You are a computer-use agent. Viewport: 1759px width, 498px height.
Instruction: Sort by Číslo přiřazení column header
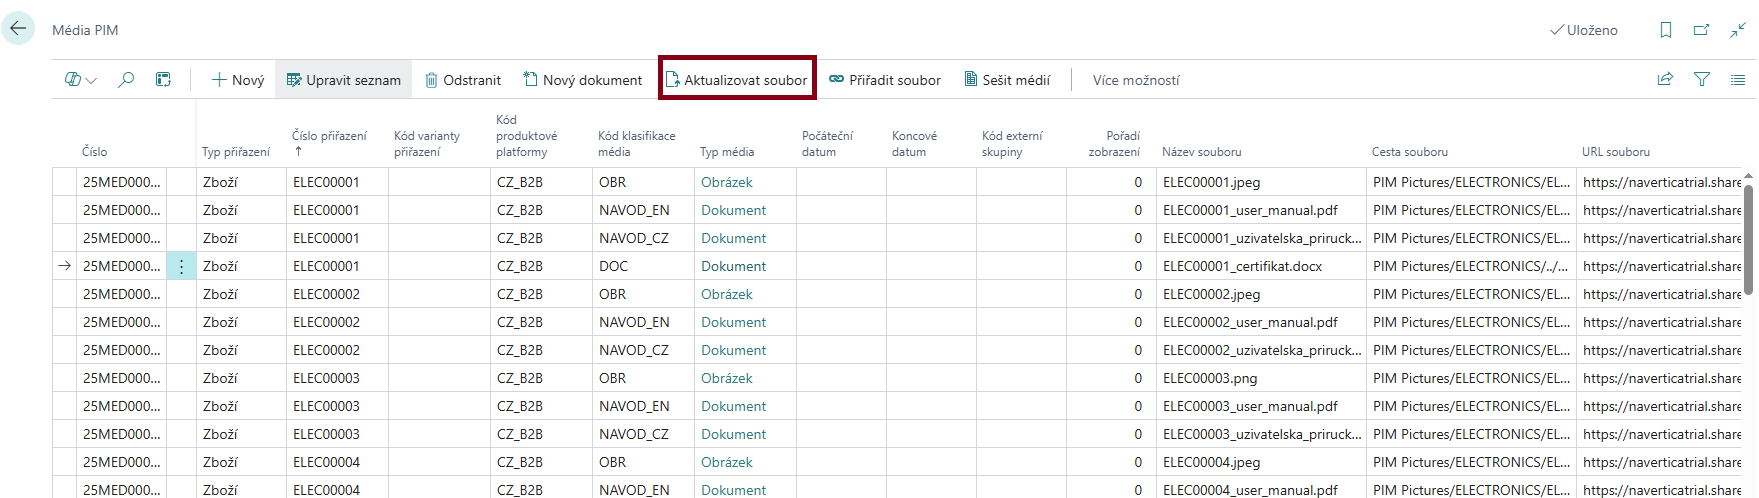(x=329, y=136)
